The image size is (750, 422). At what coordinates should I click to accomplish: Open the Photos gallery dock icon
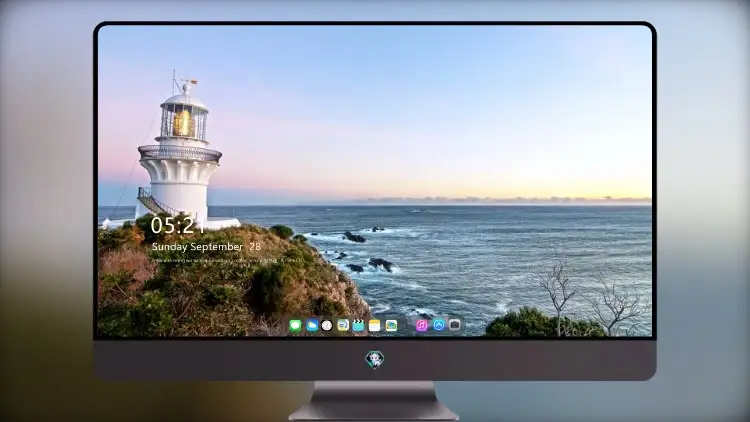point(391,326)
